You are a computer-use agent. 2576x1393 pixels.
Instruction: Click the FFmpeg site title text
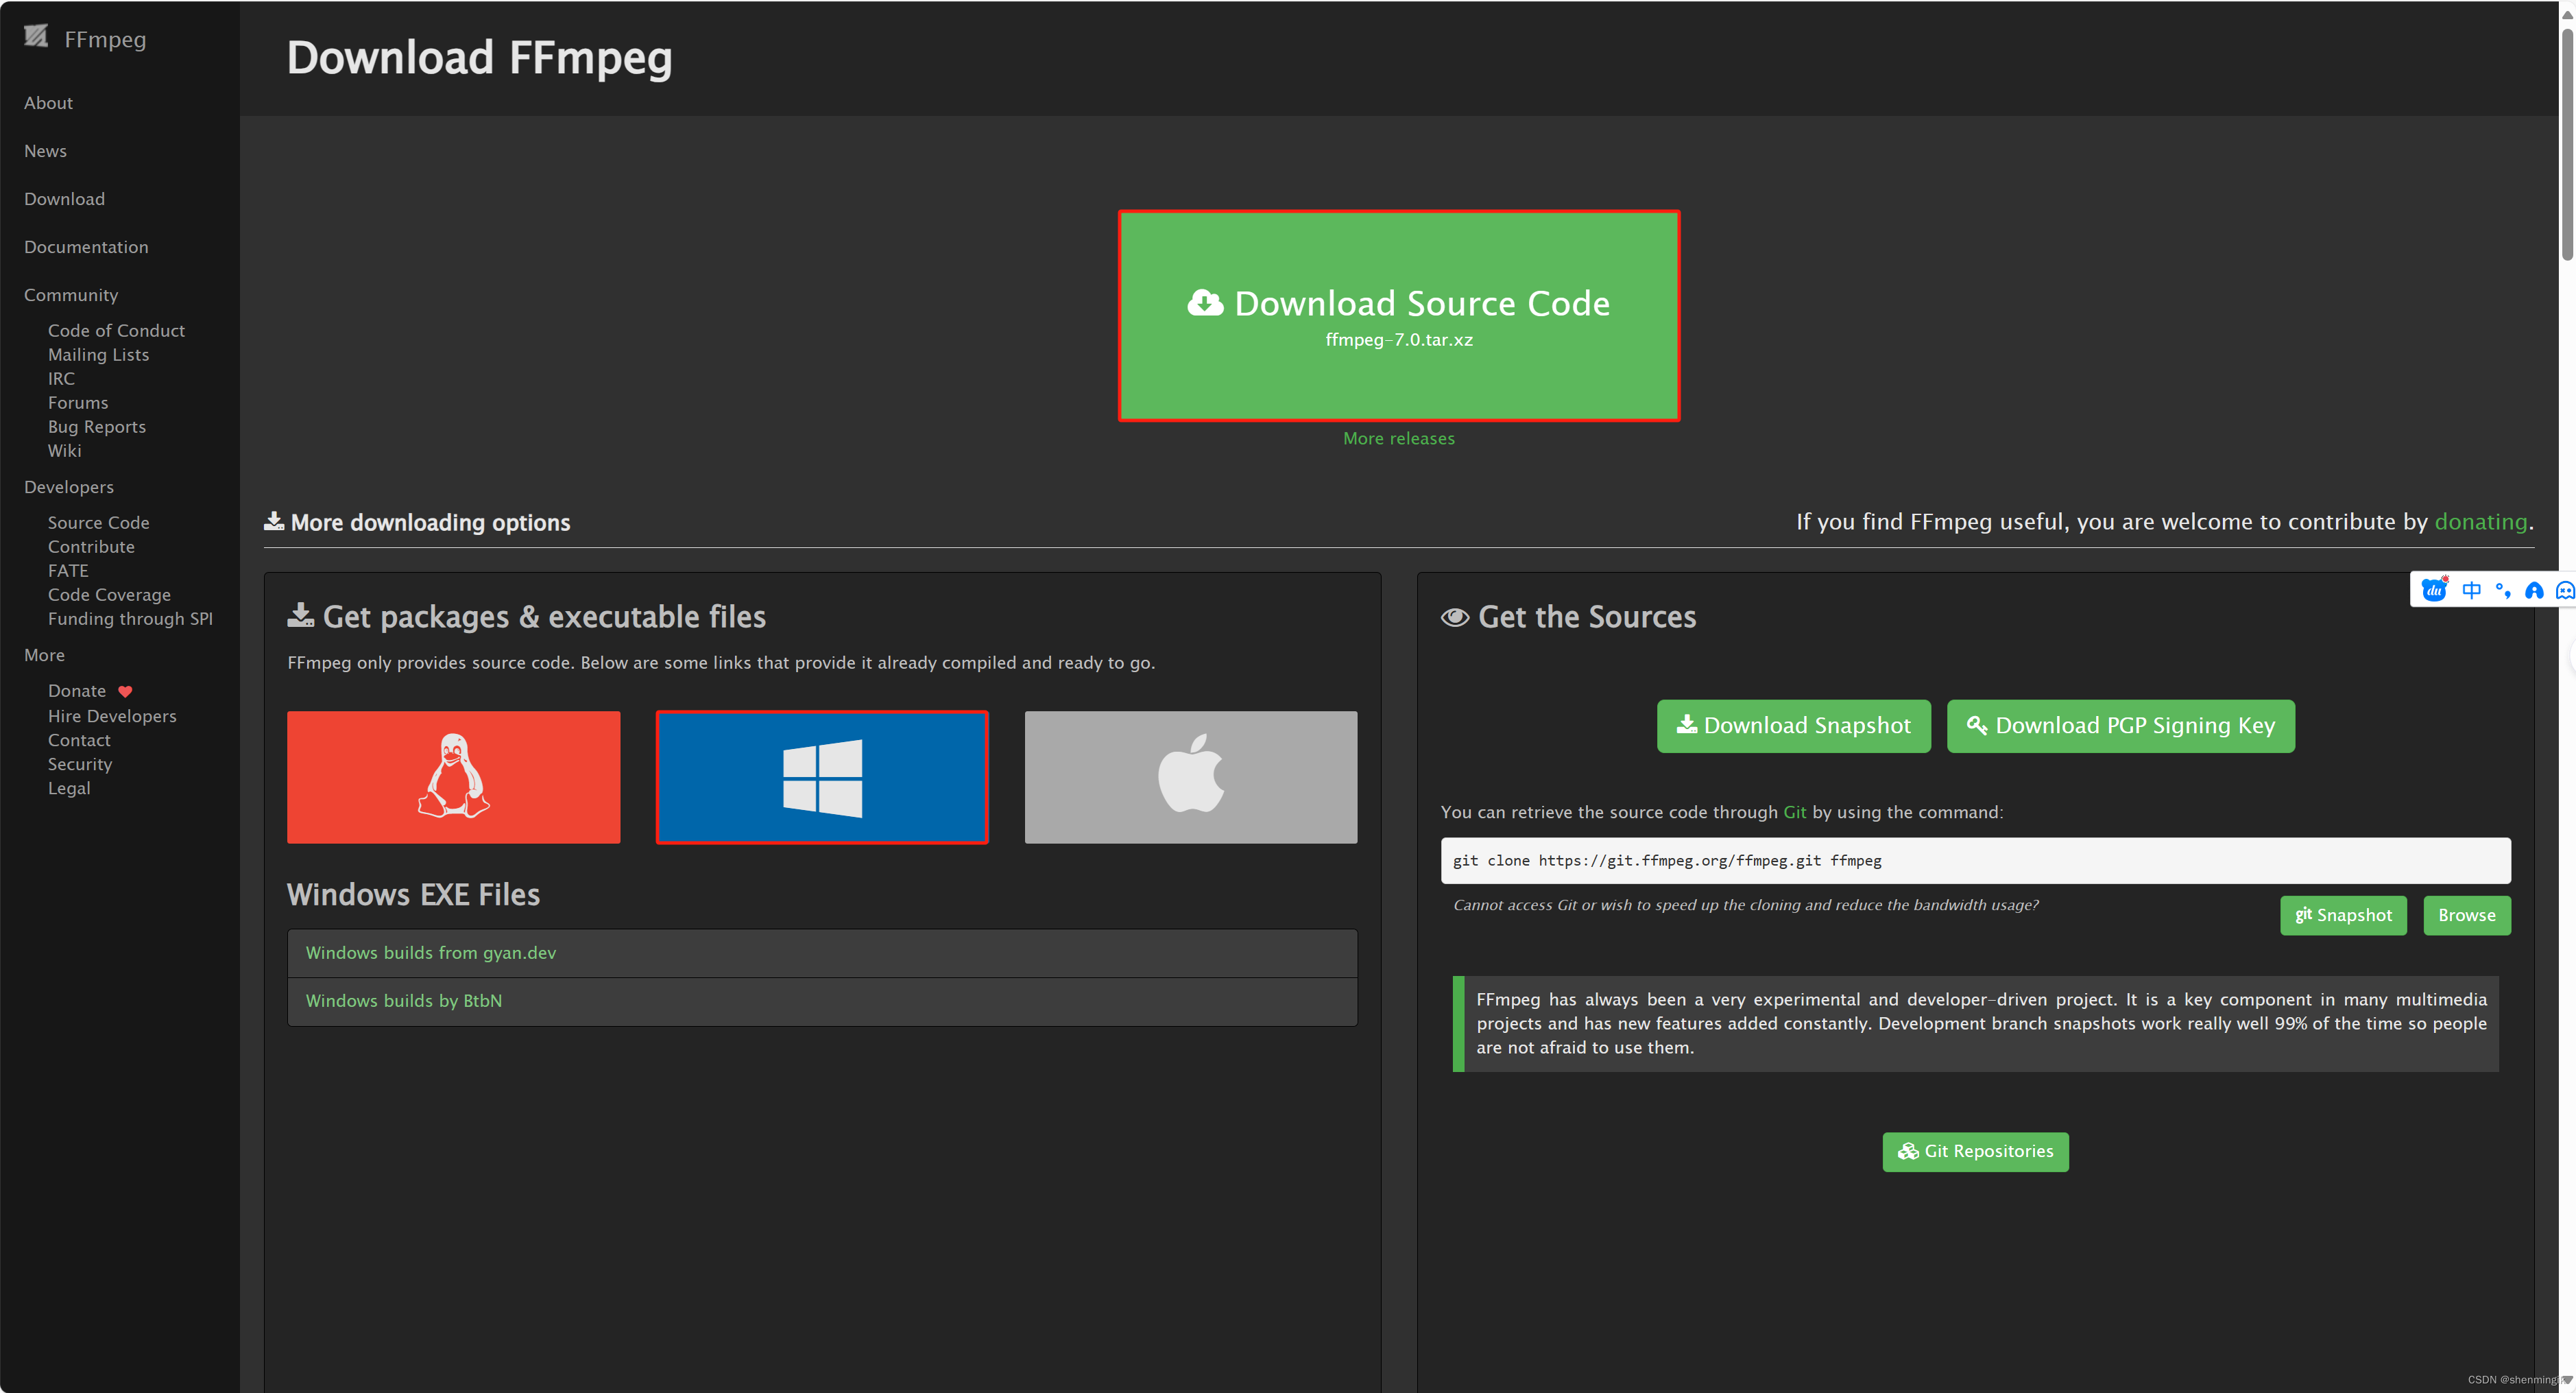coord(105,39)
